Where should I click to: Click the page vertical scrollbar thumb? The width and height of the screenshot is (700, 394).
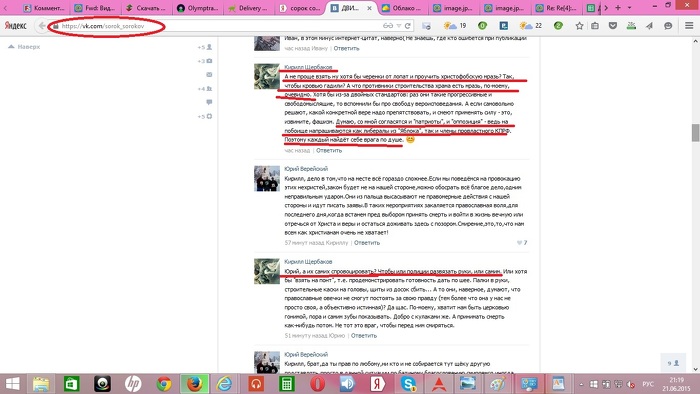[x=695, y=133]
